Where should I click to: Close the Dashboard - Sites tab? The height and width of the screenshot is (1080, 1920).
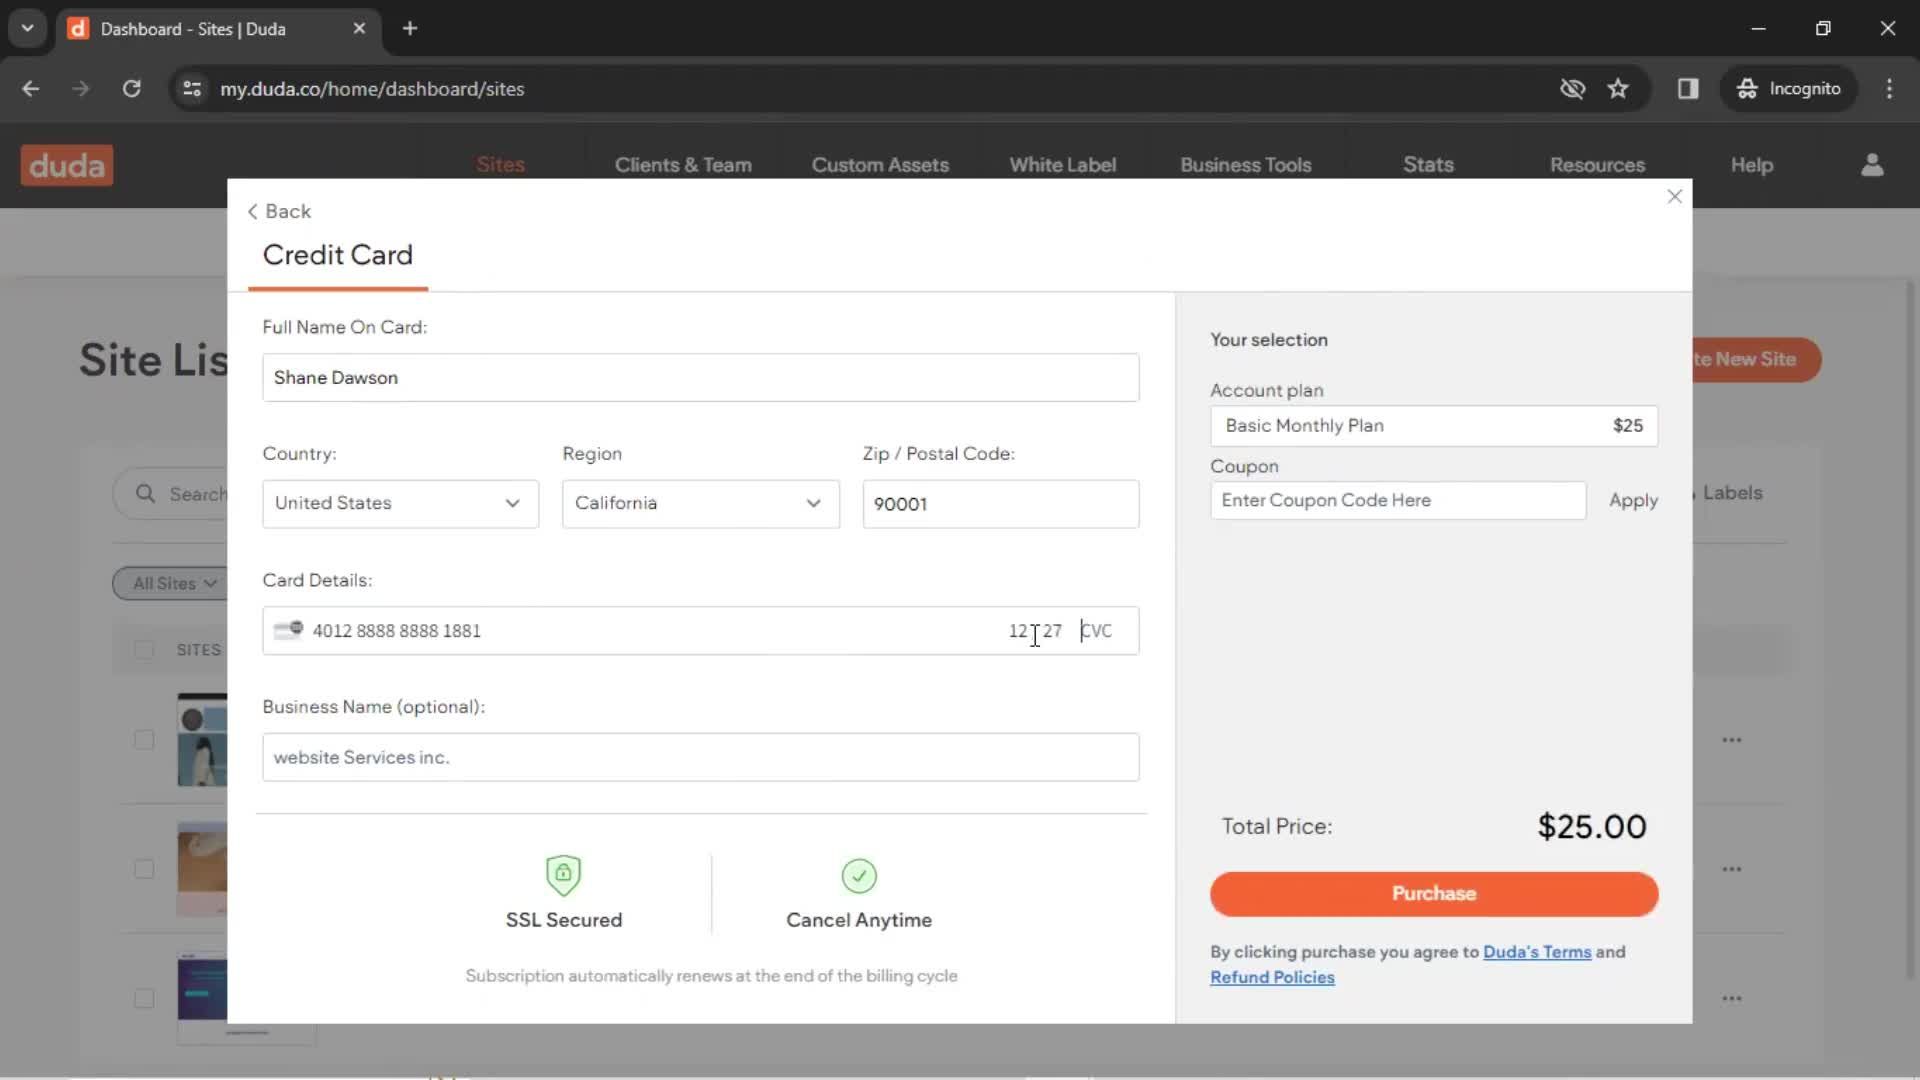359,28
